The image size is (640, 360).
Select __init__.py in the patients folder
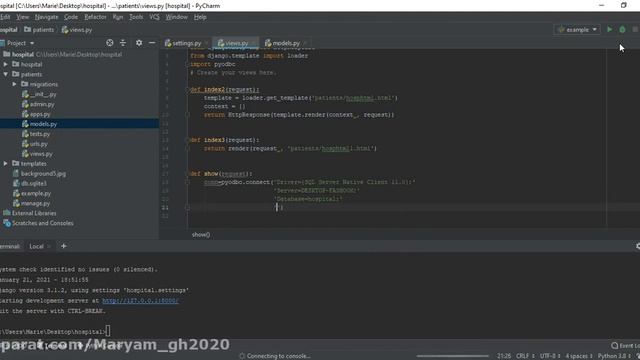(39, 94)
